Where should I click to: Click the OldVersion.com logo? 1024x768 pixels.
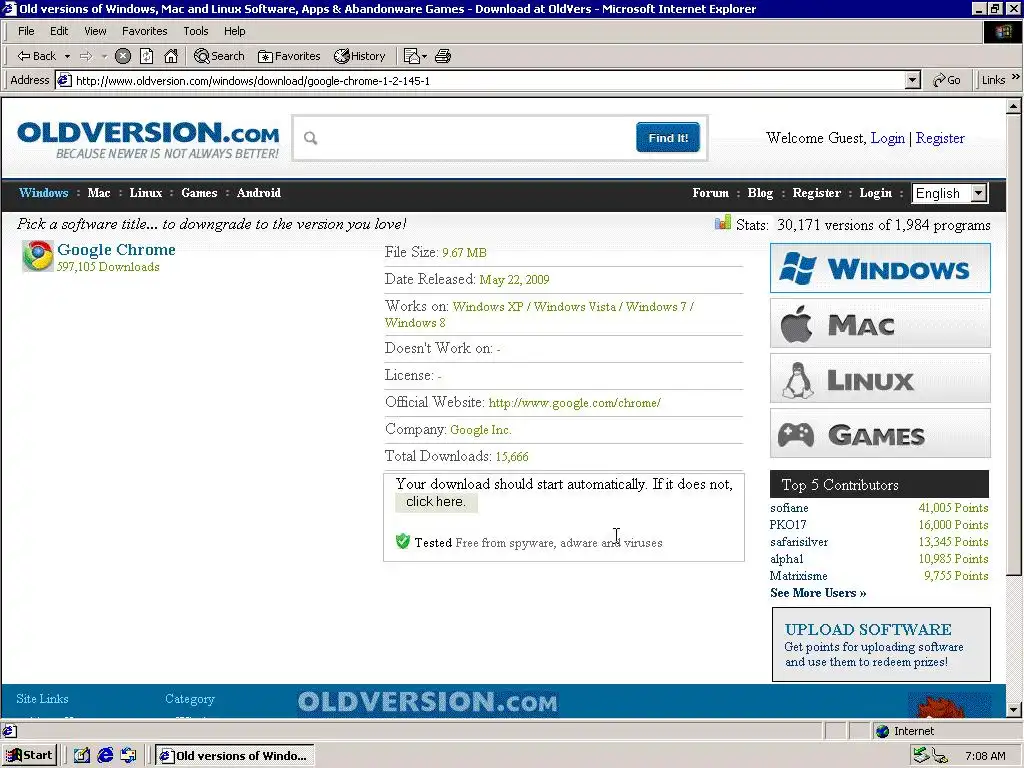point(148,140)
